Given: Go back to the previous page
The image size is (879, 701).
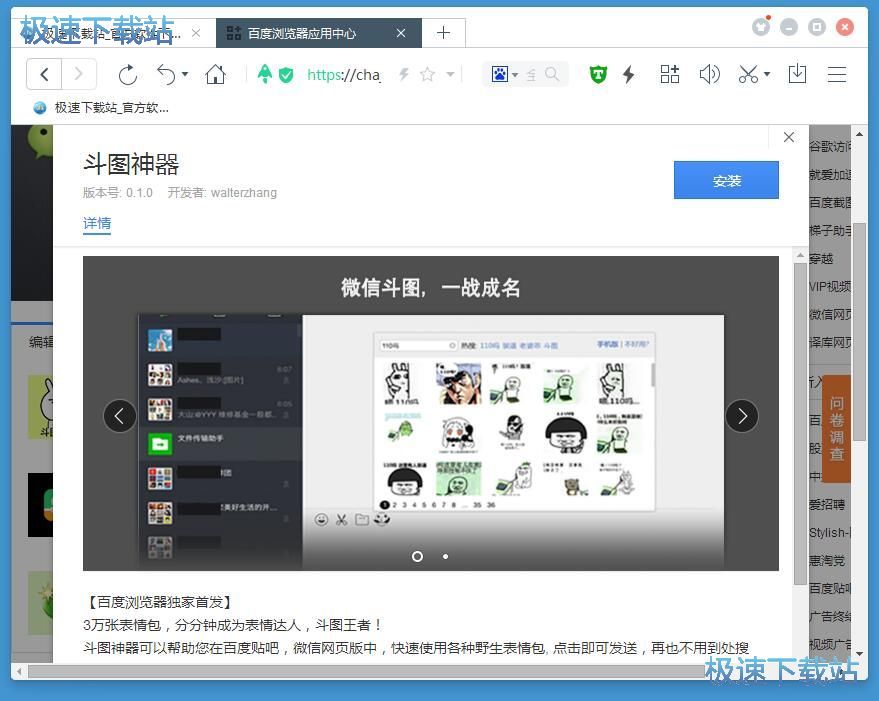Looking at the screenshot, I should click(44, 74).
